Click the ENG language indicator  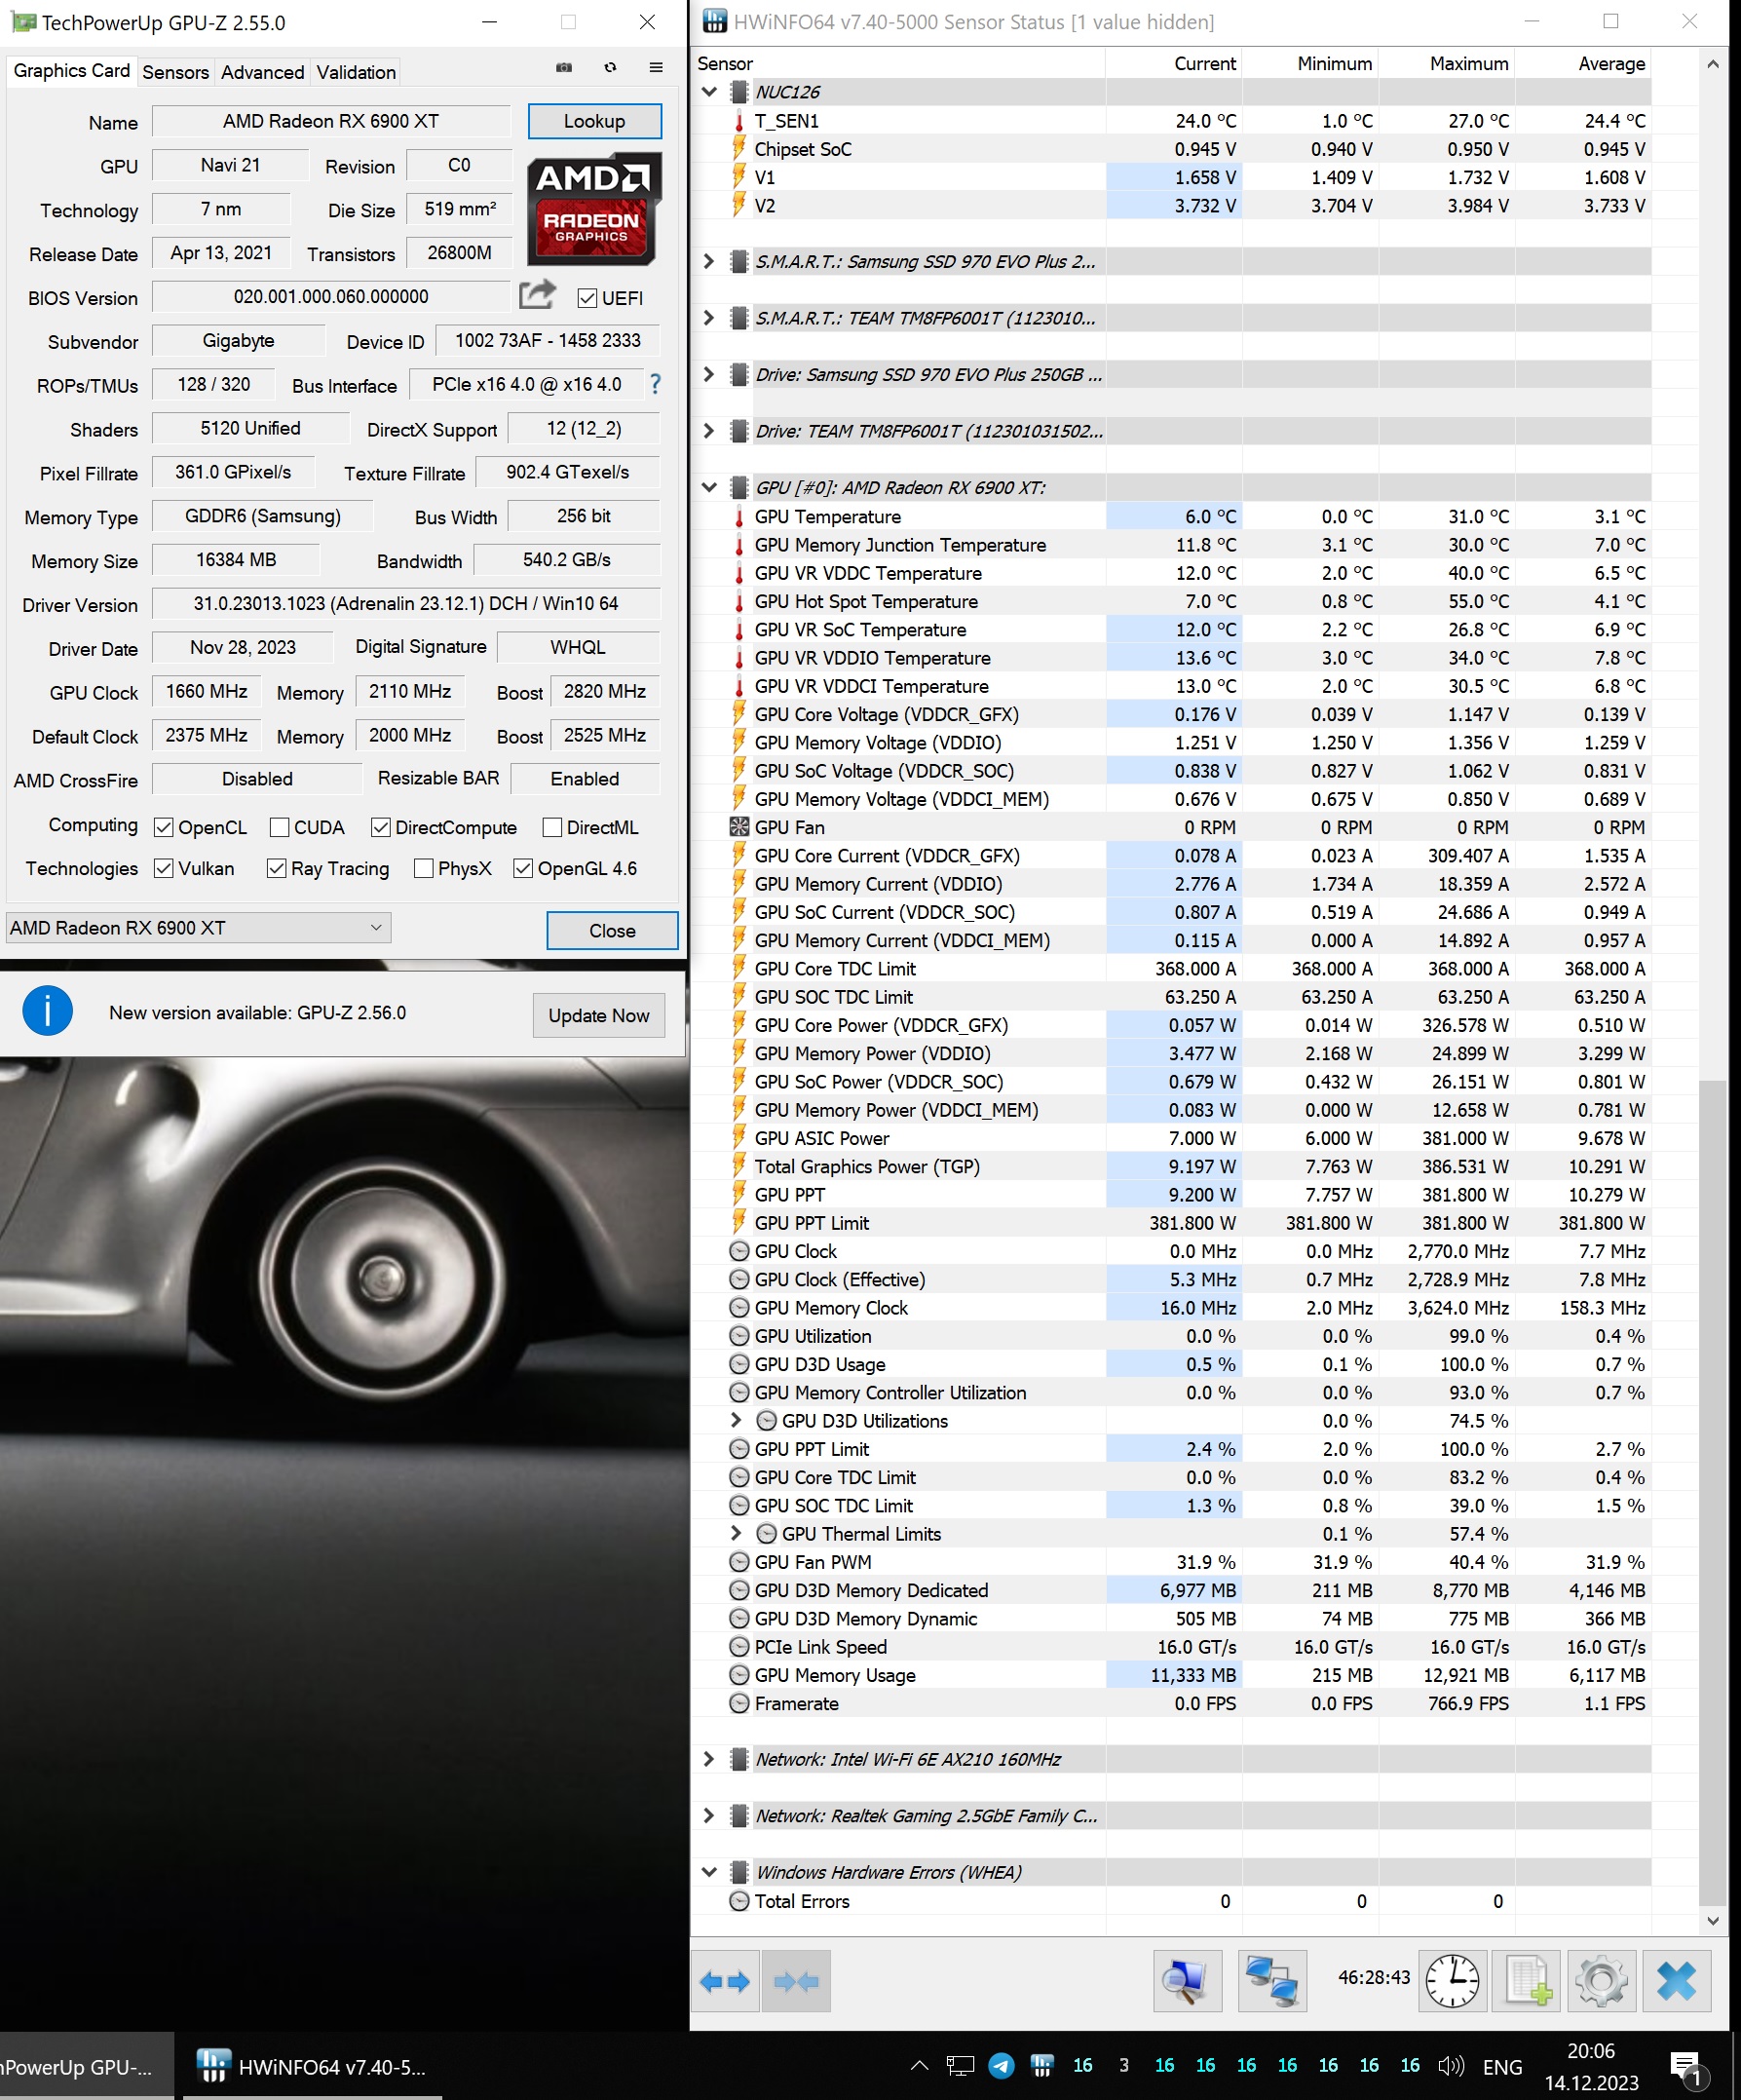point(1502,2067)
